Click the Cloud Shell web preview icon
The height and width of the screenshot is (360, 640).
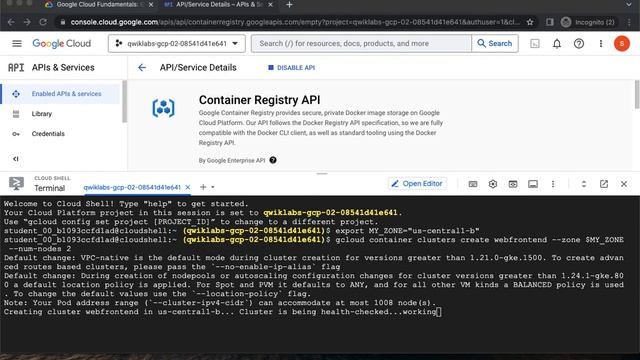coord(513,184)
